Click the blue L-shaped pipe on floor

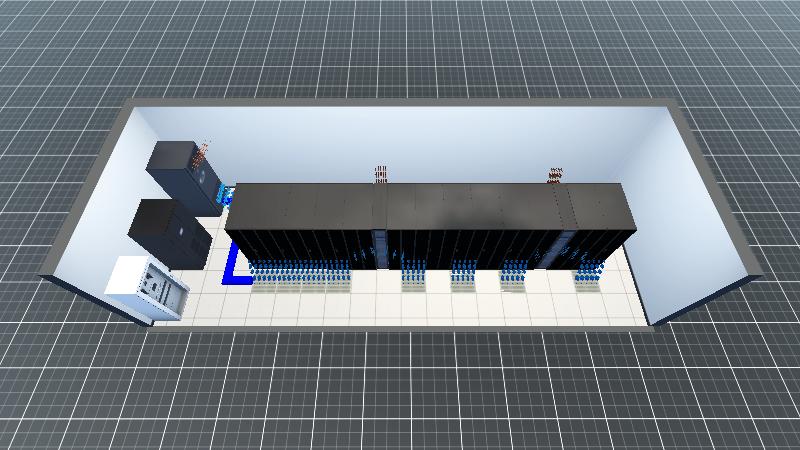click(x=232, y=272)
